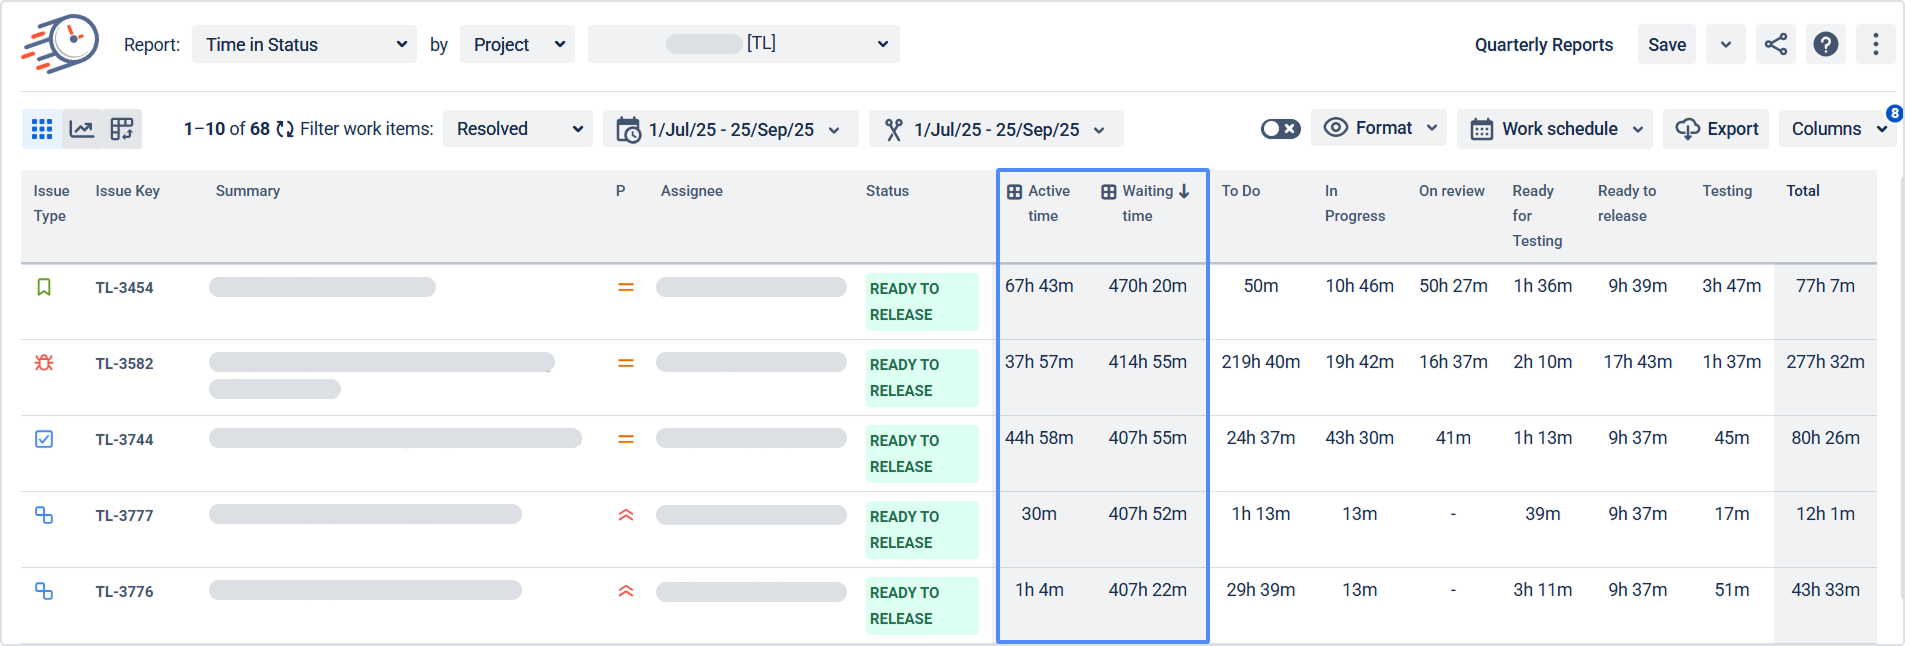Open the Time in Status report dropdown
This screenshot has width=1905, height=646.
[304, 45]
